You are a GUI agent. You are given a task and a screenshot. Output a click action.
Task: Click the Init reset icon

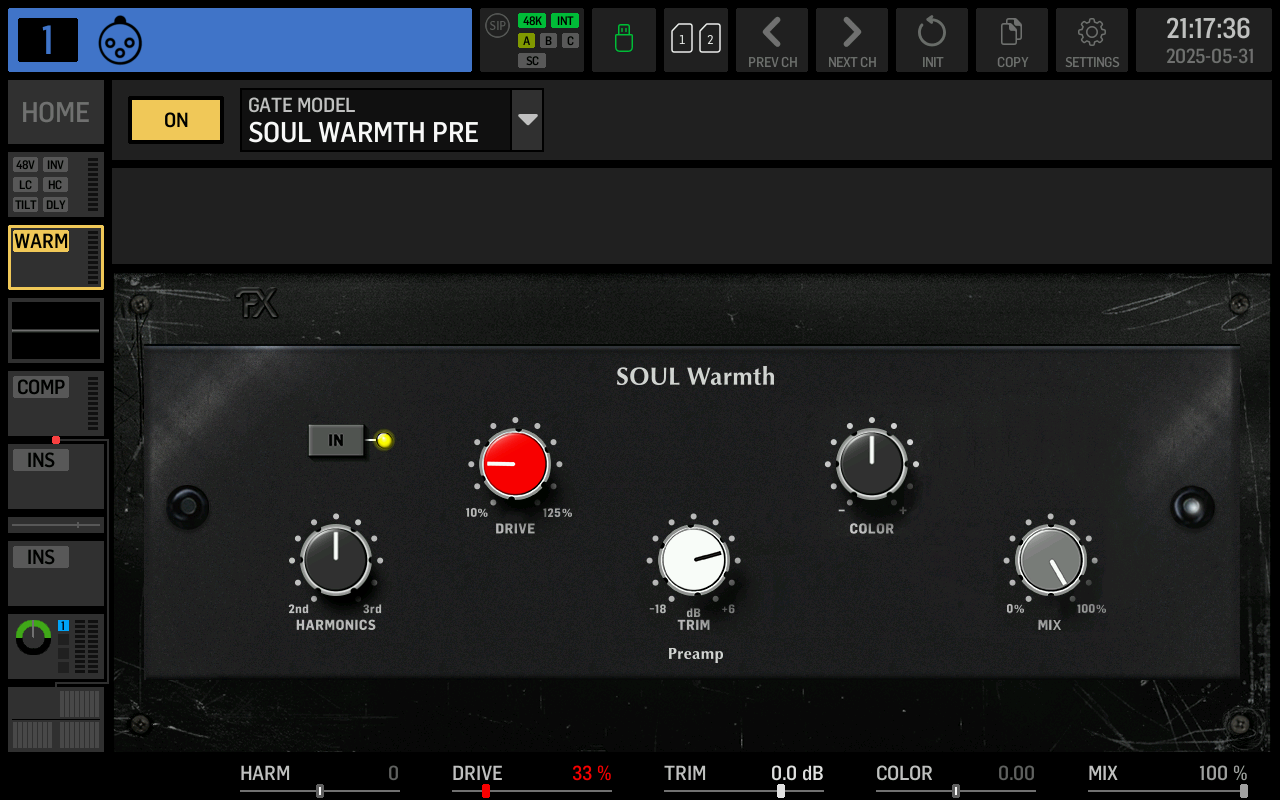tap(932, 40)
